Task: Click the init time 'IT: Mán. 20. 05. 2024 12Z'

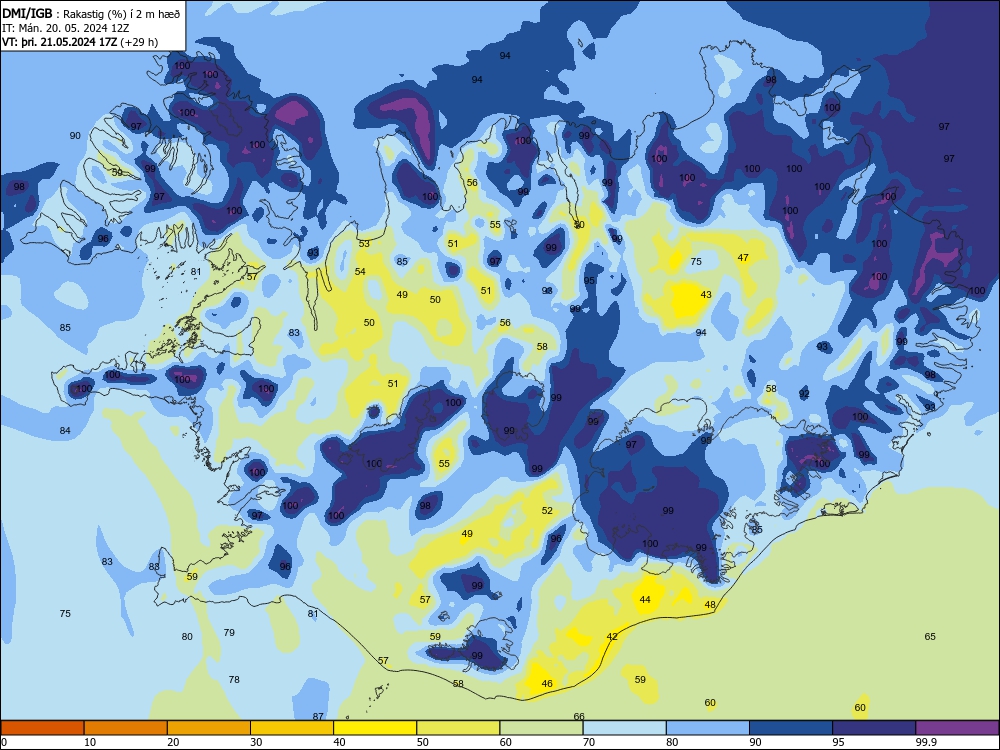Action: (x=66, y=28)
